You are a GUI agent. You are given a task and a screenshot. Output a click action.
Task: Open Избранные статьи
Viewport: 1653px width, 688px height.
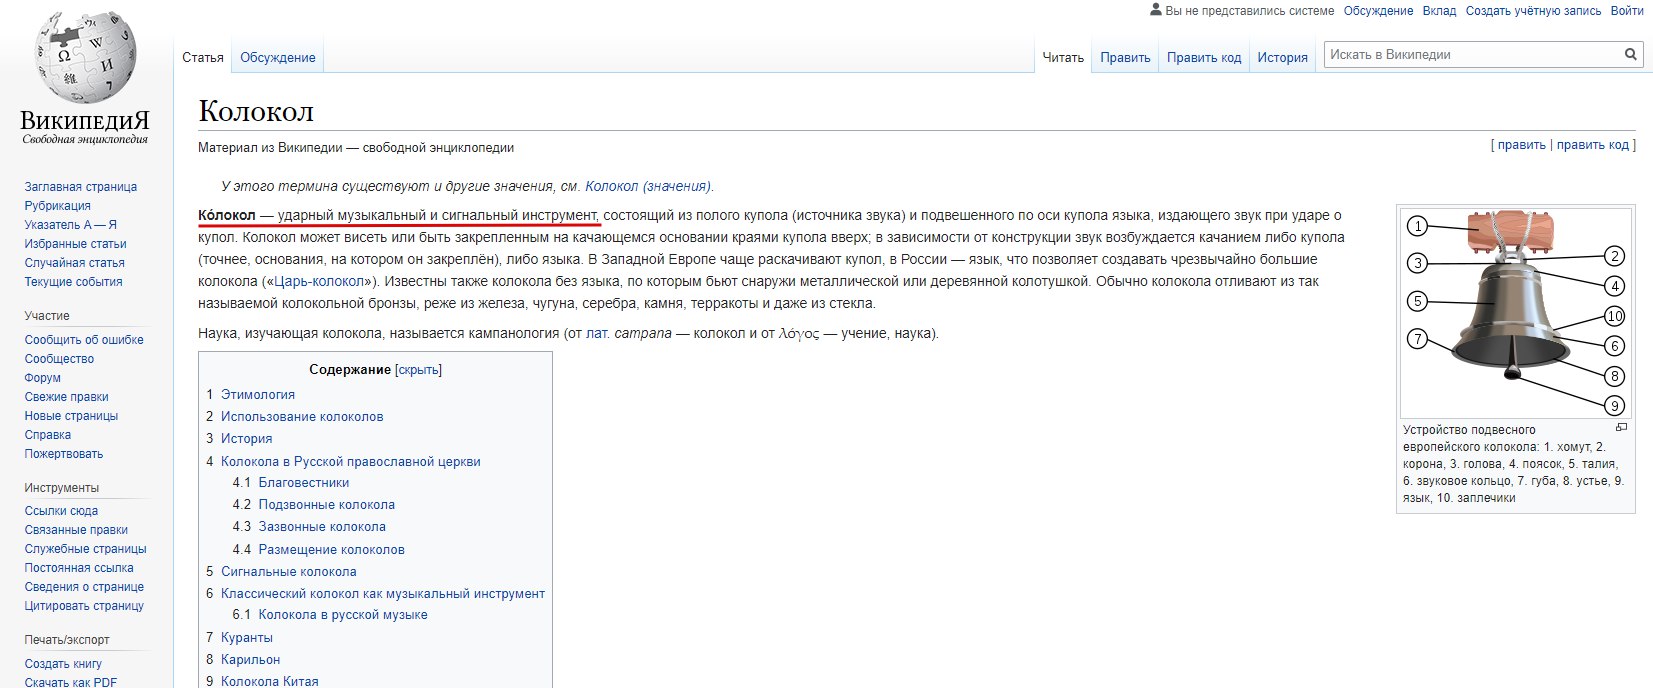(x=75, y=244)
